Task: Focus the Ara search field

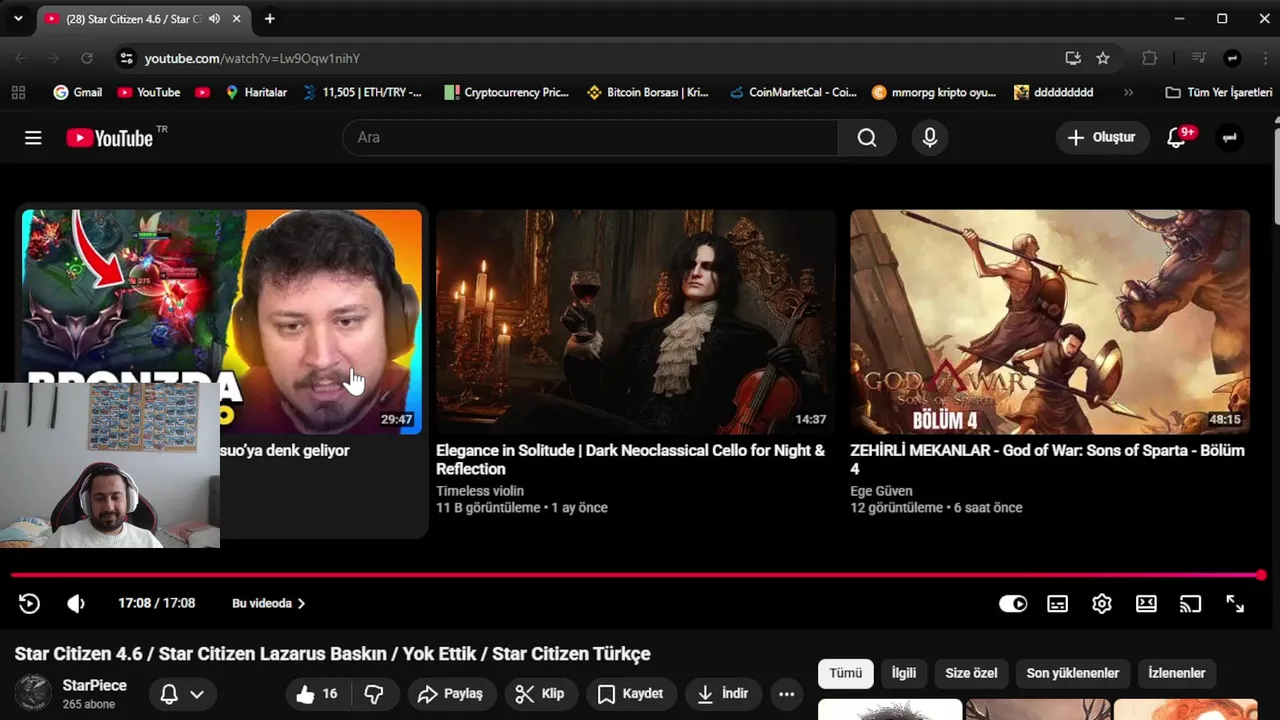Action: tap(590, 138)
